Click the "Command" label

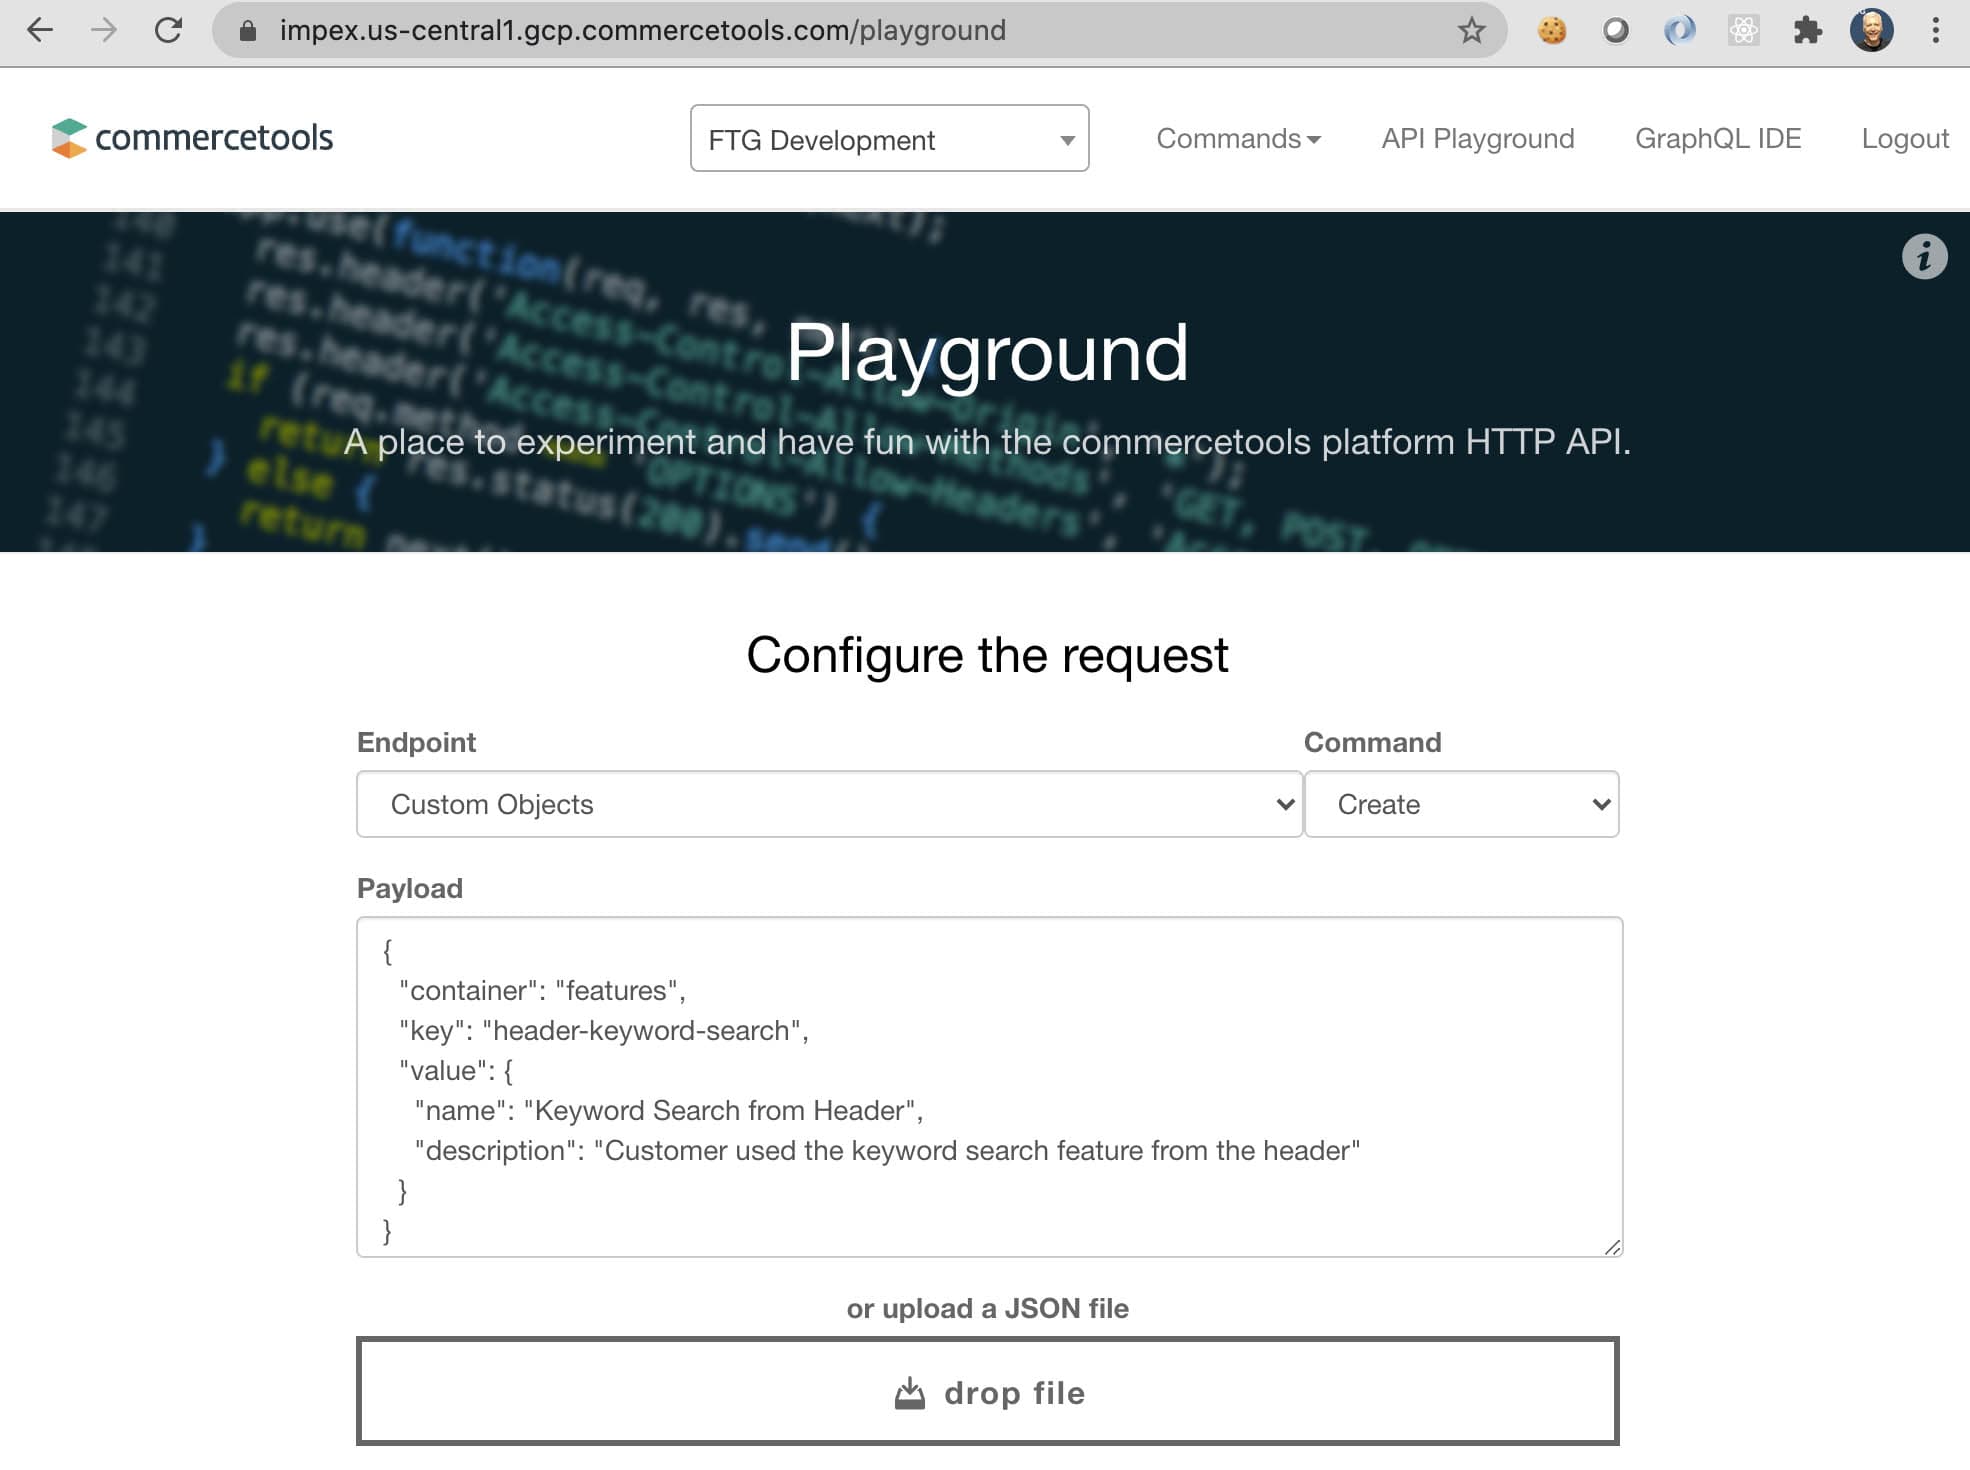[1372, 742]
